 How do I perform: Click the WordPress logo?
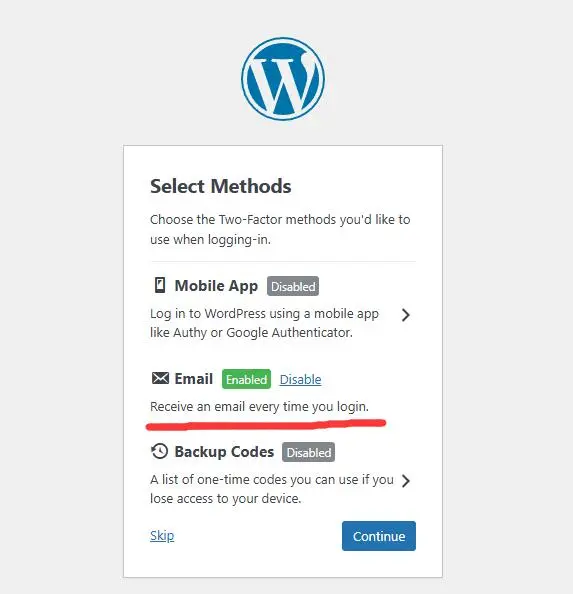(283, 79)
